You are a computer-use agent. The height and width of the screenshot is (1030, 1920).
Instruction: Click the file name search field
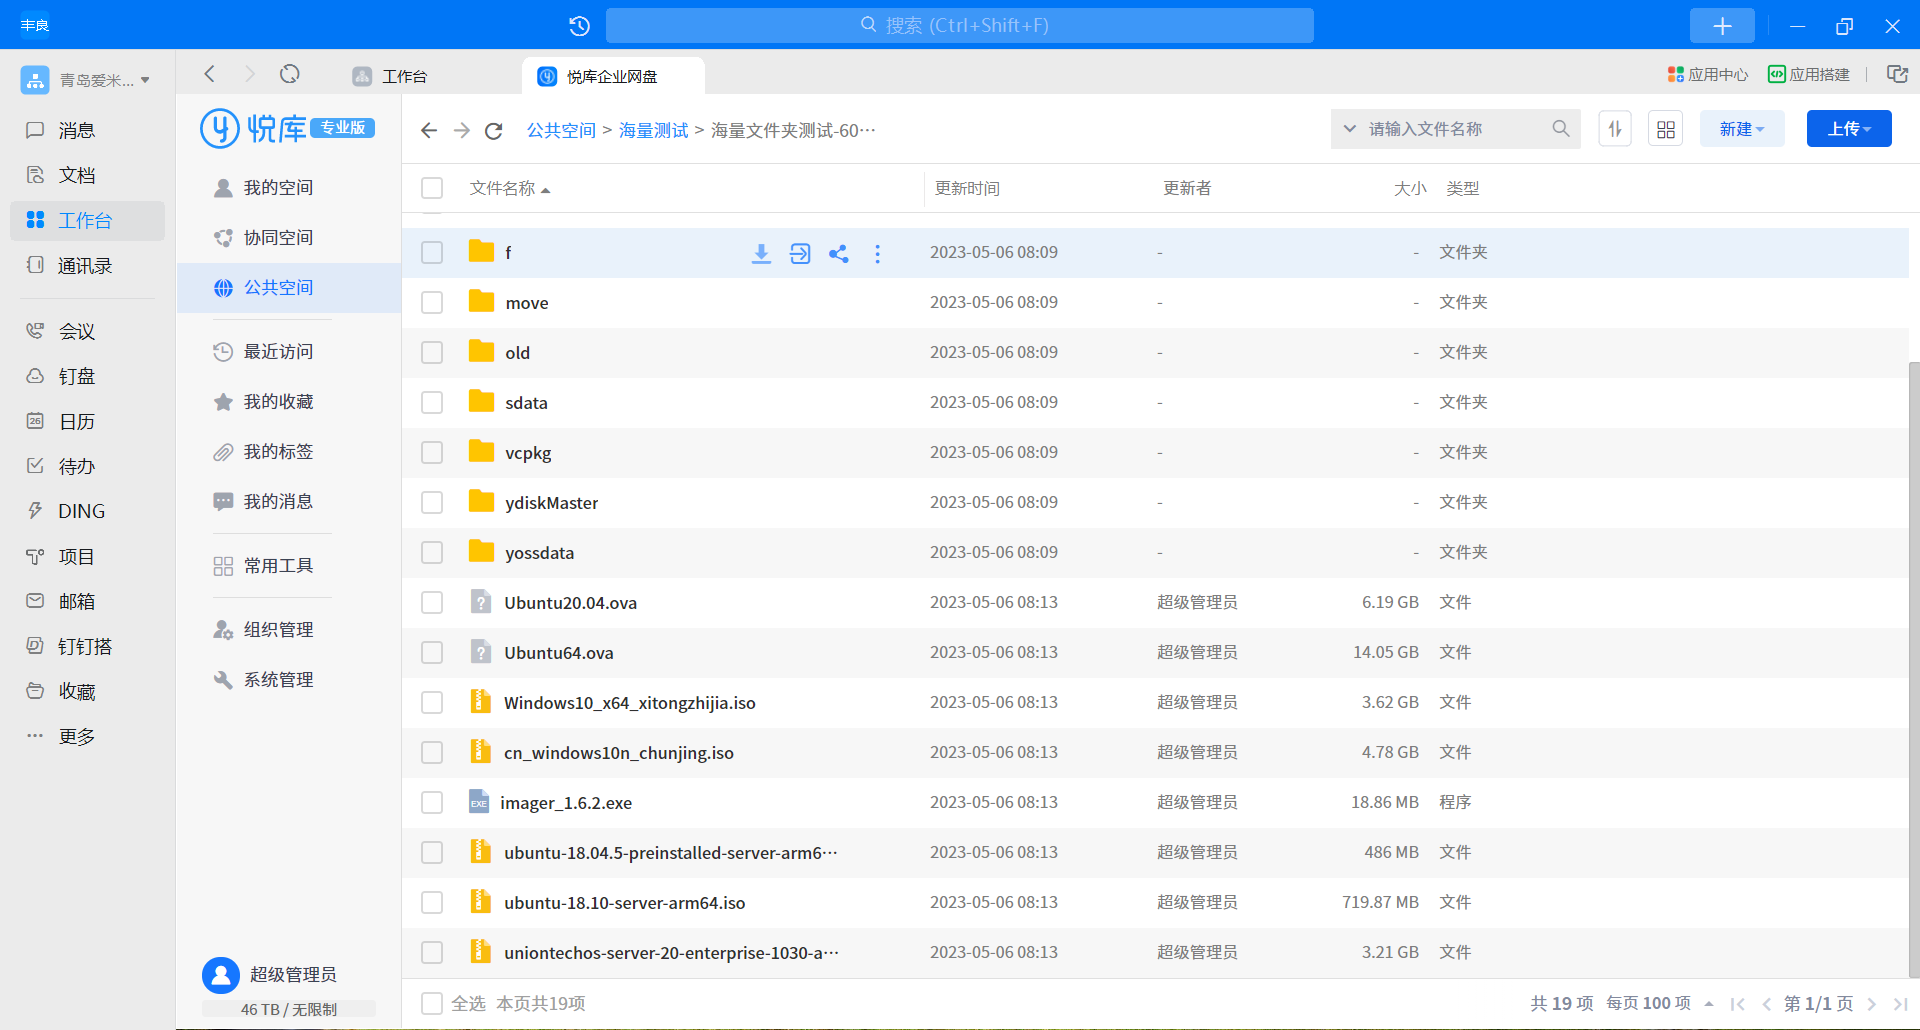[x=1455, y=129]
